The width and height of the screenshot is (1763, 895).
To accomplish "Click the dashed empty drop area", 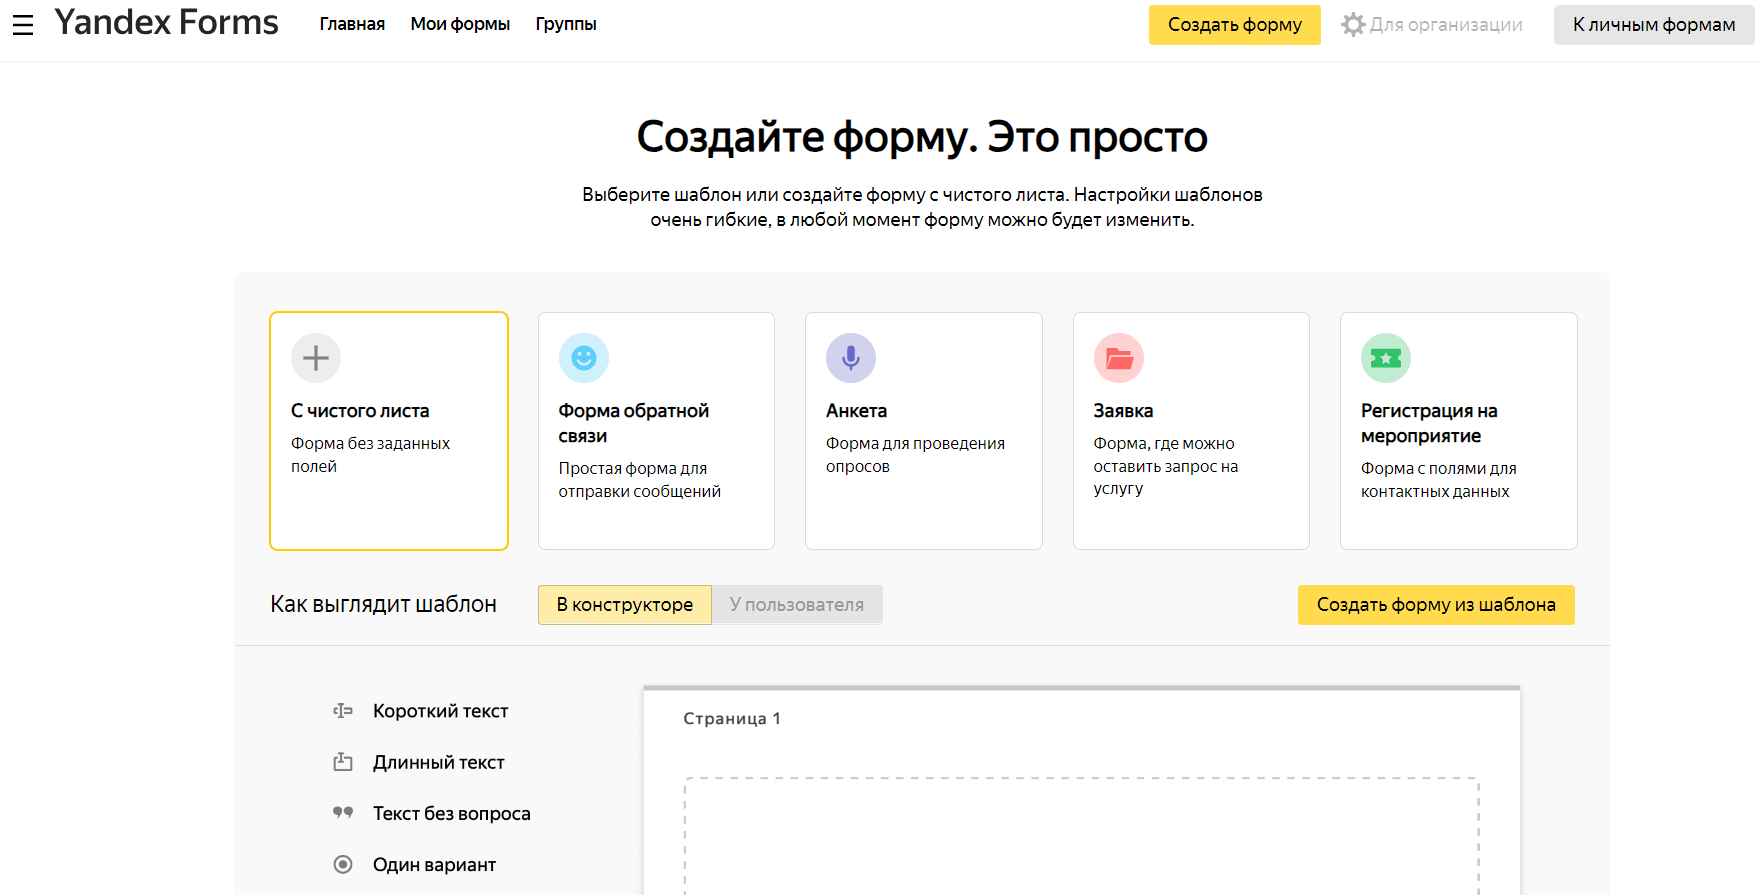I will click(x=1082, y=836).
